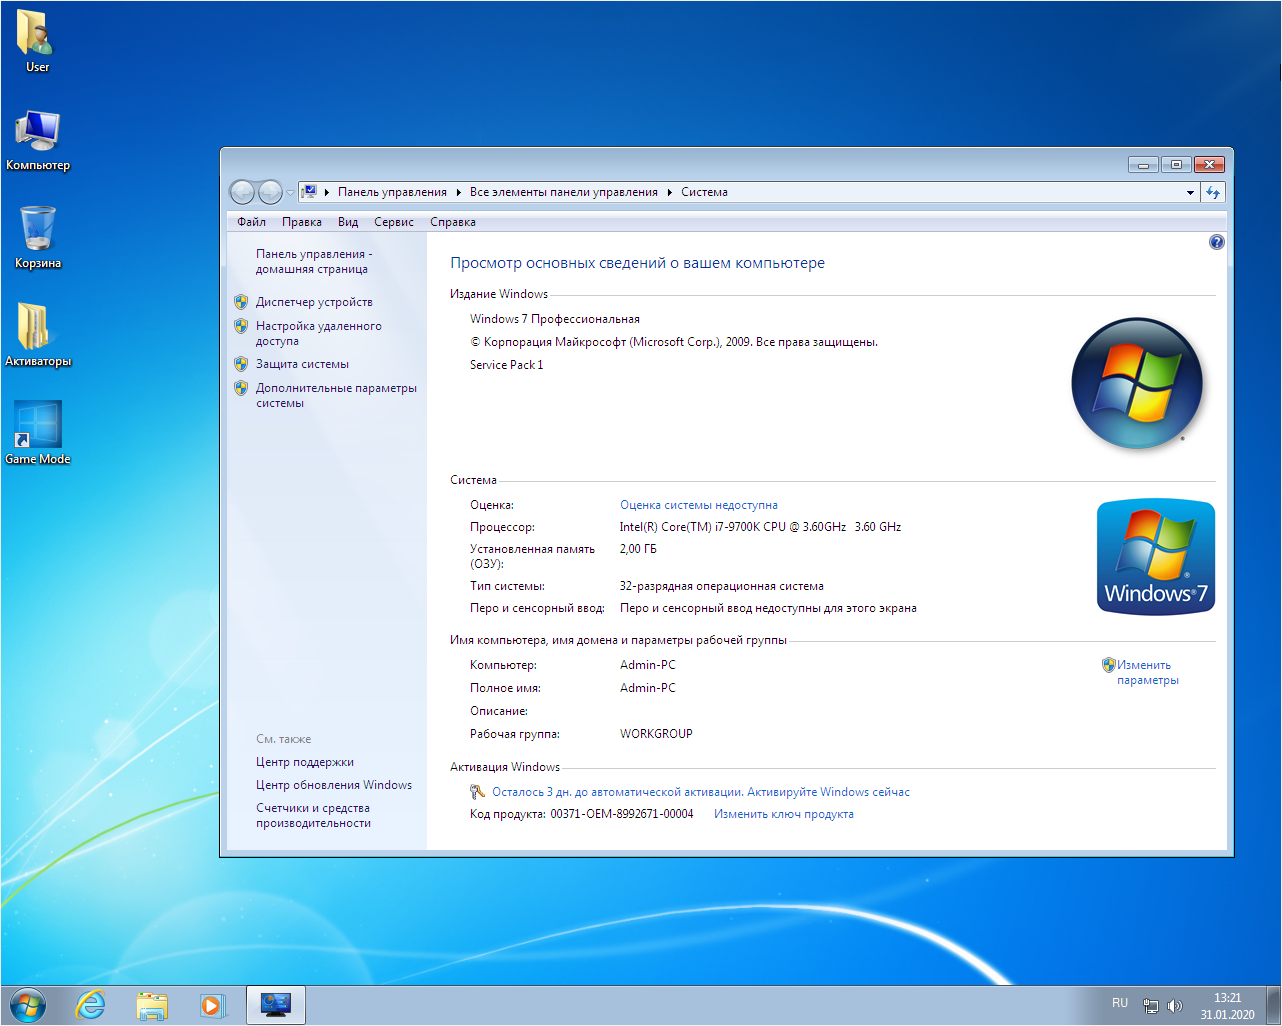
Task: Open Центр обновления Windows link
Action: 333,785
